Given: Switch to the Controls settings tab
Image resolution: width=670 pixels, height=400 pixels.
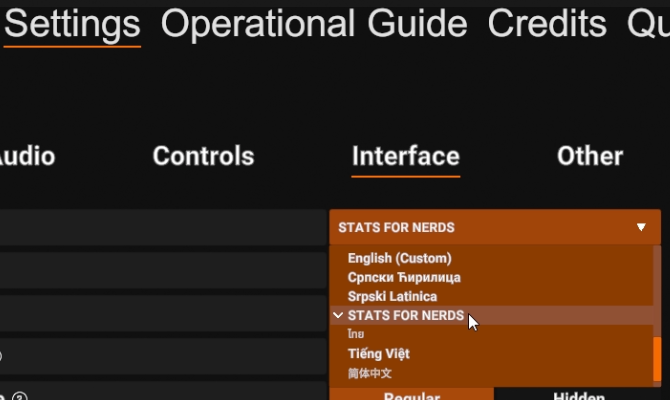Looking at the screenshot, I should pyautogui.click(x=203, y=156).
